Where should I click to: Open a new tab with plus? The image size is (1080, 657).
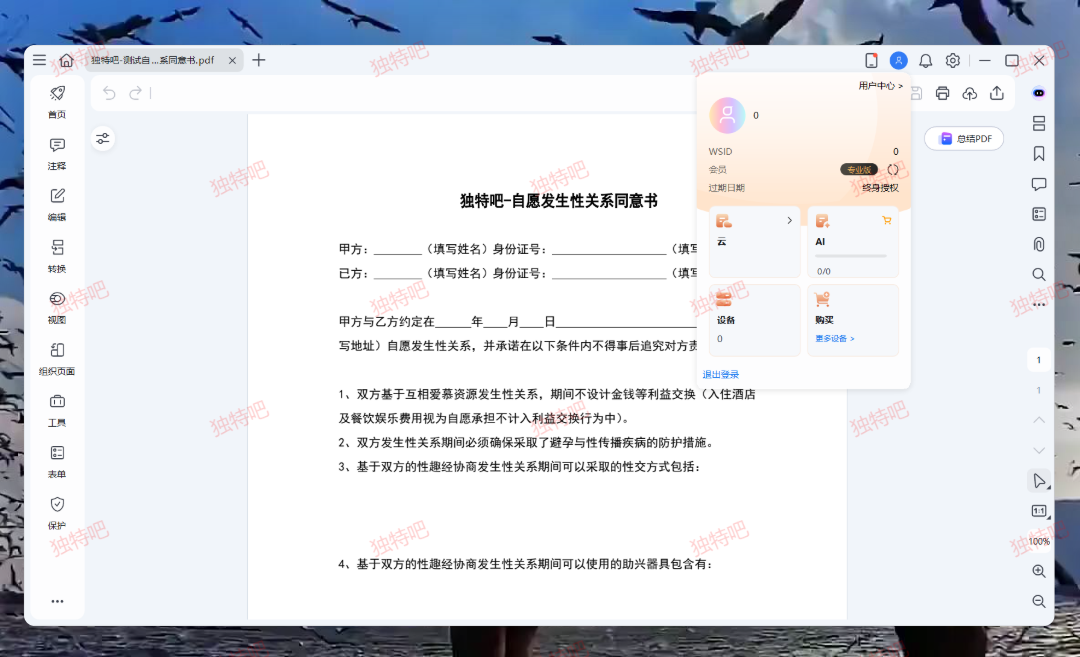click(258, 60)
